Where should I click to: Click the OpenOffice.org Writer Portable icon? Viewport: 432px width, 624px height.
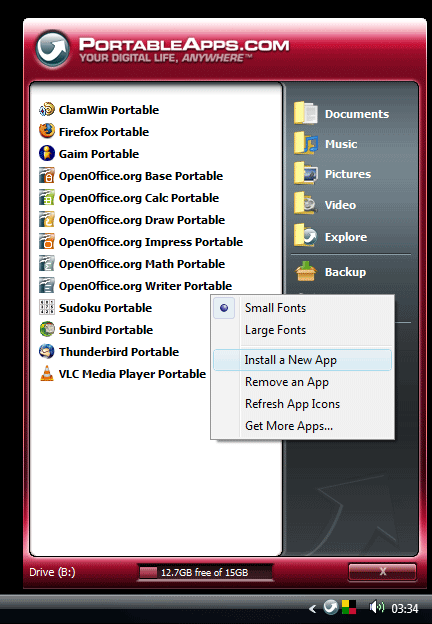[47, 285]
